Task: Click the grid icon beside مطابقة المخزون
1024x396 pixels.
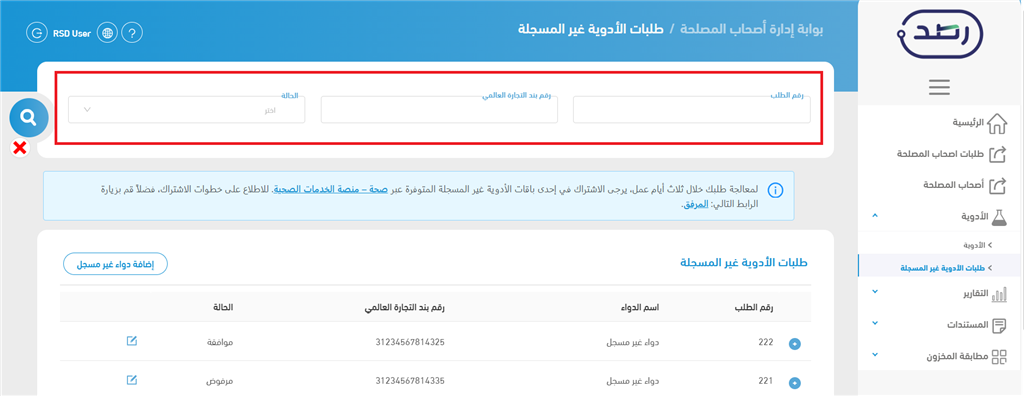Action: pyautogui.click(x=999, y=356)
